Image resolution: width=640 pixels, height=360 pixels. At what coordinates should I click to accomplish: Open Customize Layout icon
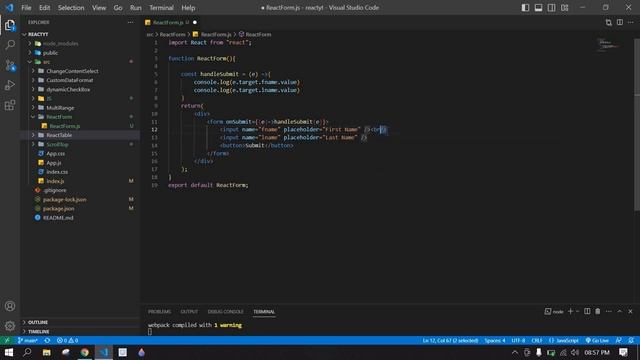(x=564, y=8)
